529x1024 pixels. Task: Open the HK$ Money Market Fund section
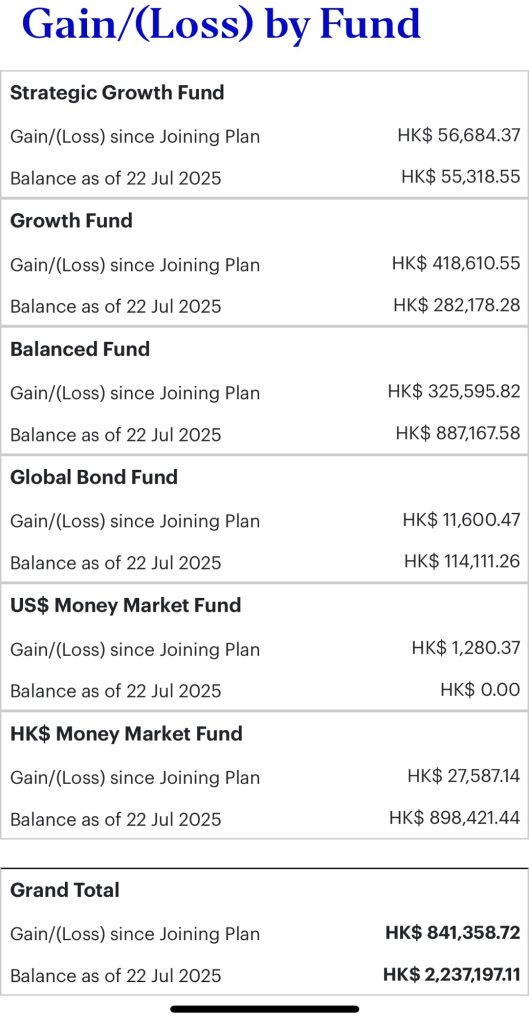(x=126, y=733)
